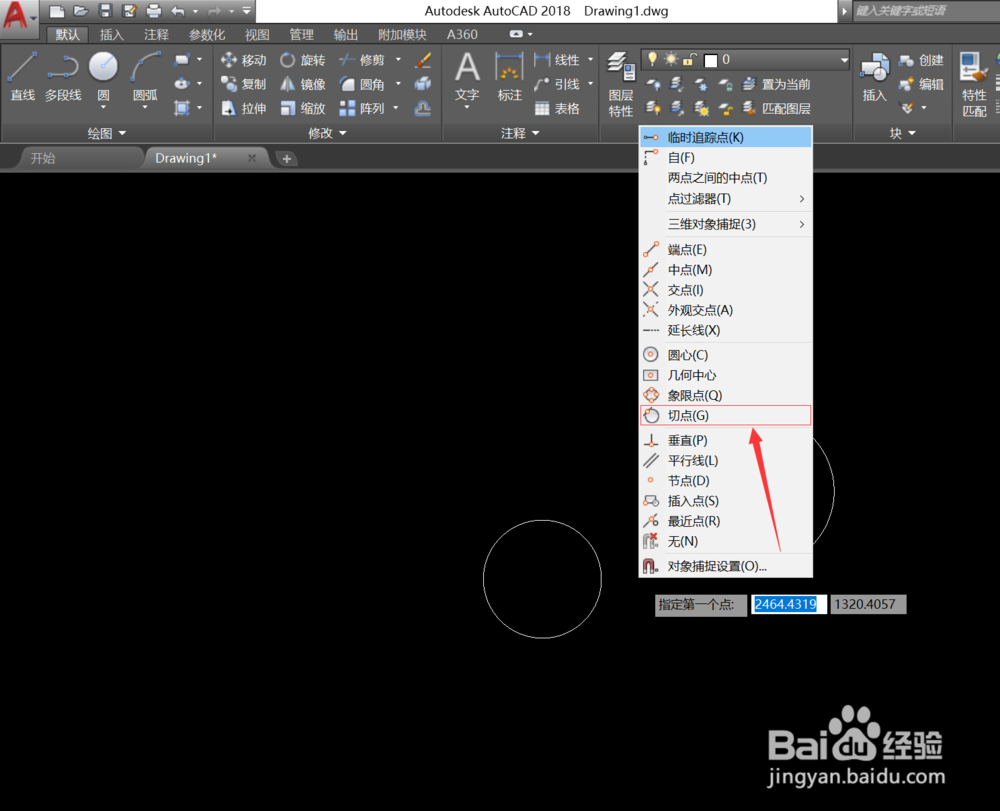Image resolution: width=1000 pixels, height=811 pixels.
Task: Toggle layer on/off lightbulb icon
Action: click(x=652, y=59)
